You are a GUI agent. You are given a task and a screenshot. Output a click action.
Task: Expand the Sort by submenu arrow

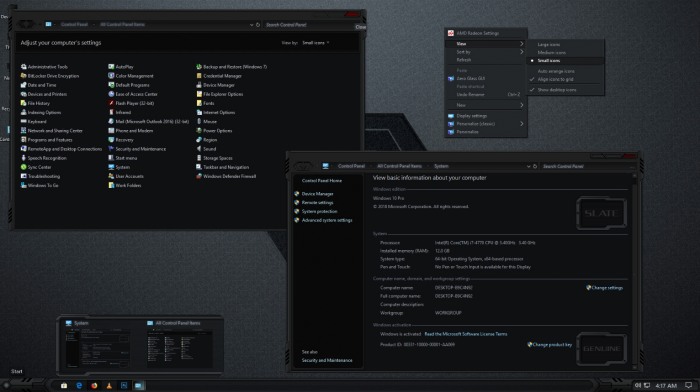[x=521, y=52]
